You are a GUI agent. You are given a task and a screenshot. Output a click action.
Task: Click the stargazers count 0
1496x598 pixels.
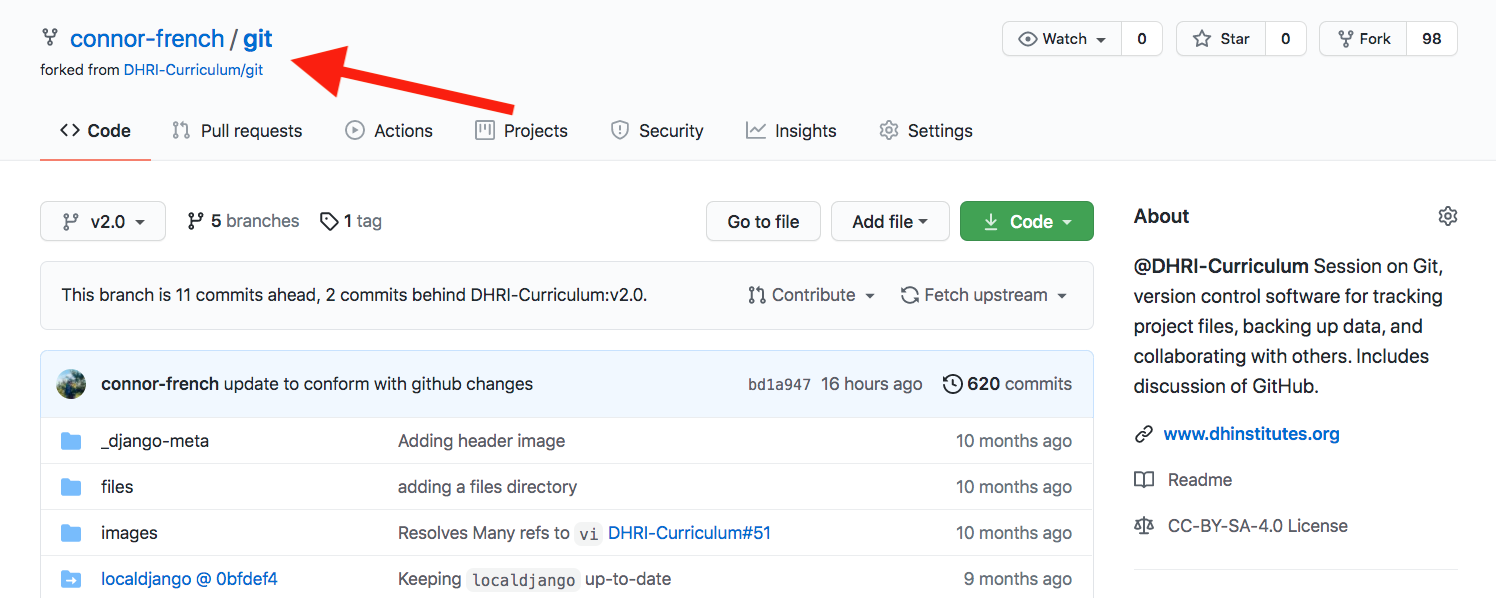point(1285,39)
